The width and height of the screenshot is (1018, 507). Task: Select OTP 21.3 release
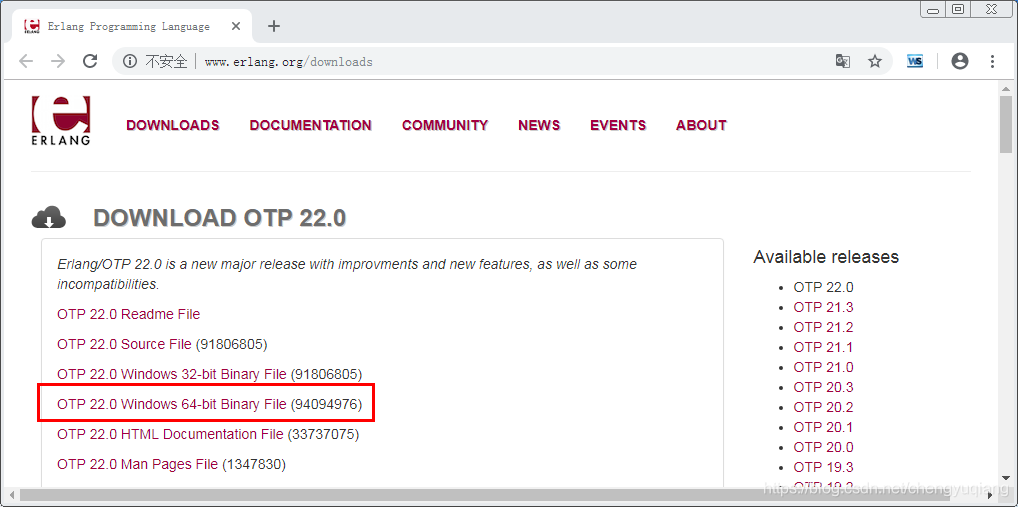click(823, 307)
